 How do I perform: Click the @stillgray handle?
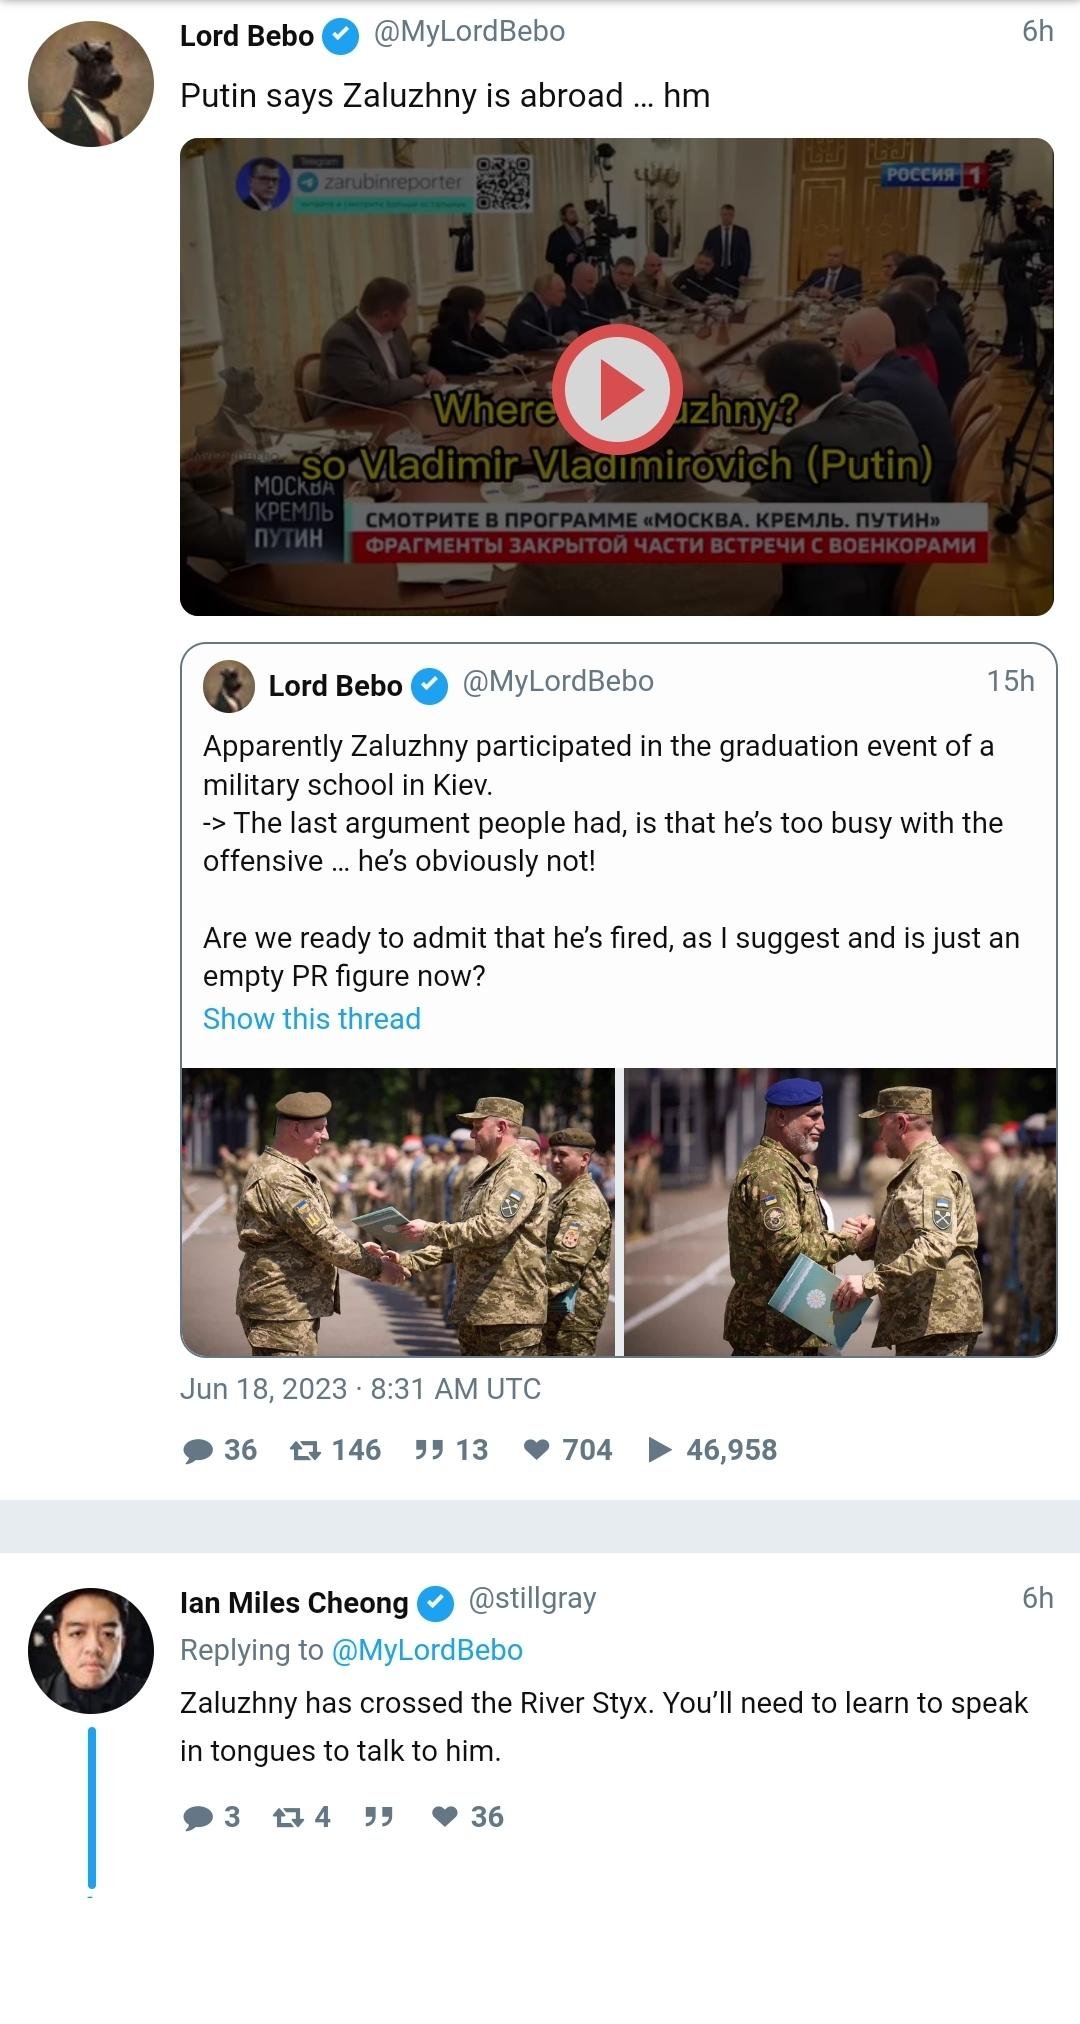[x=532, y=1599]
